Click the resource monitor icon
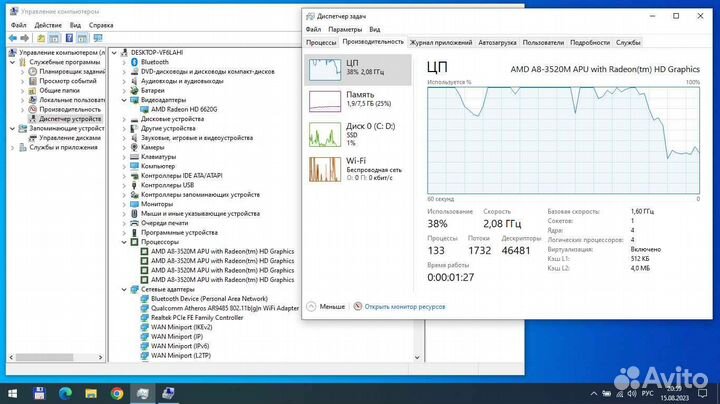 pyautogui.click(x=358, y=306)
